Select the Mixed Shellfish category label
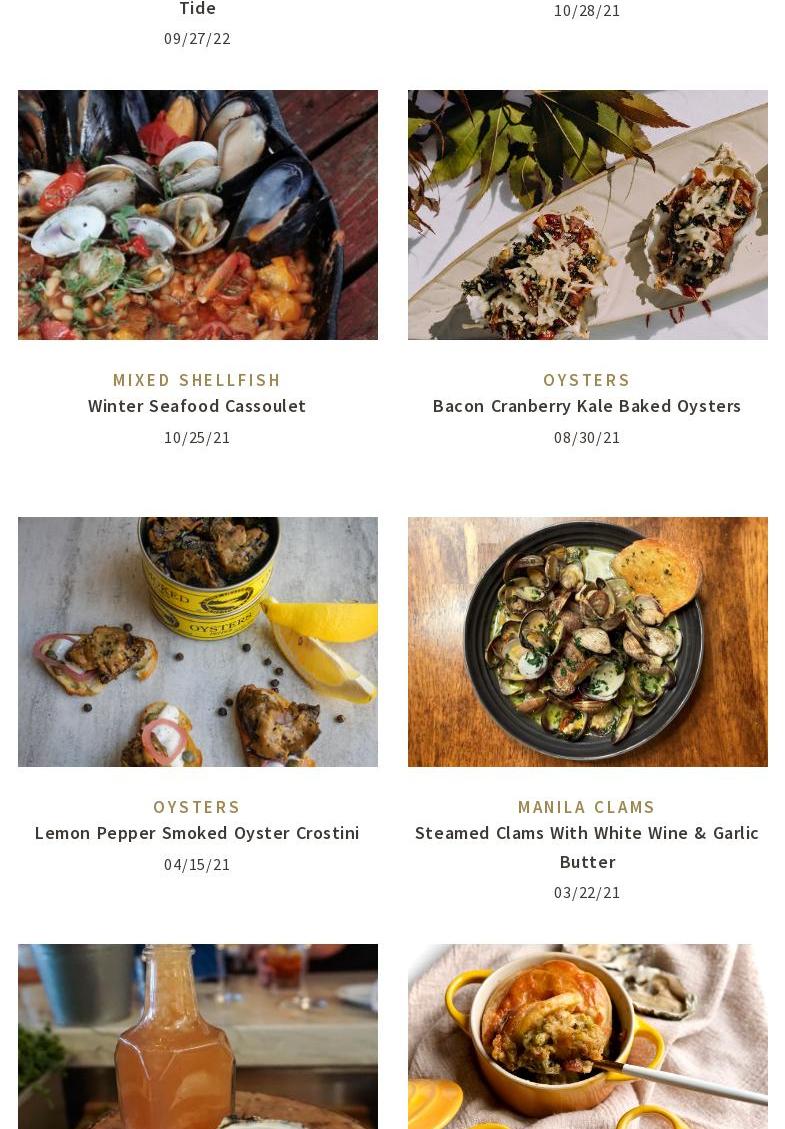The image size is (785, 1129). [197, 380]
